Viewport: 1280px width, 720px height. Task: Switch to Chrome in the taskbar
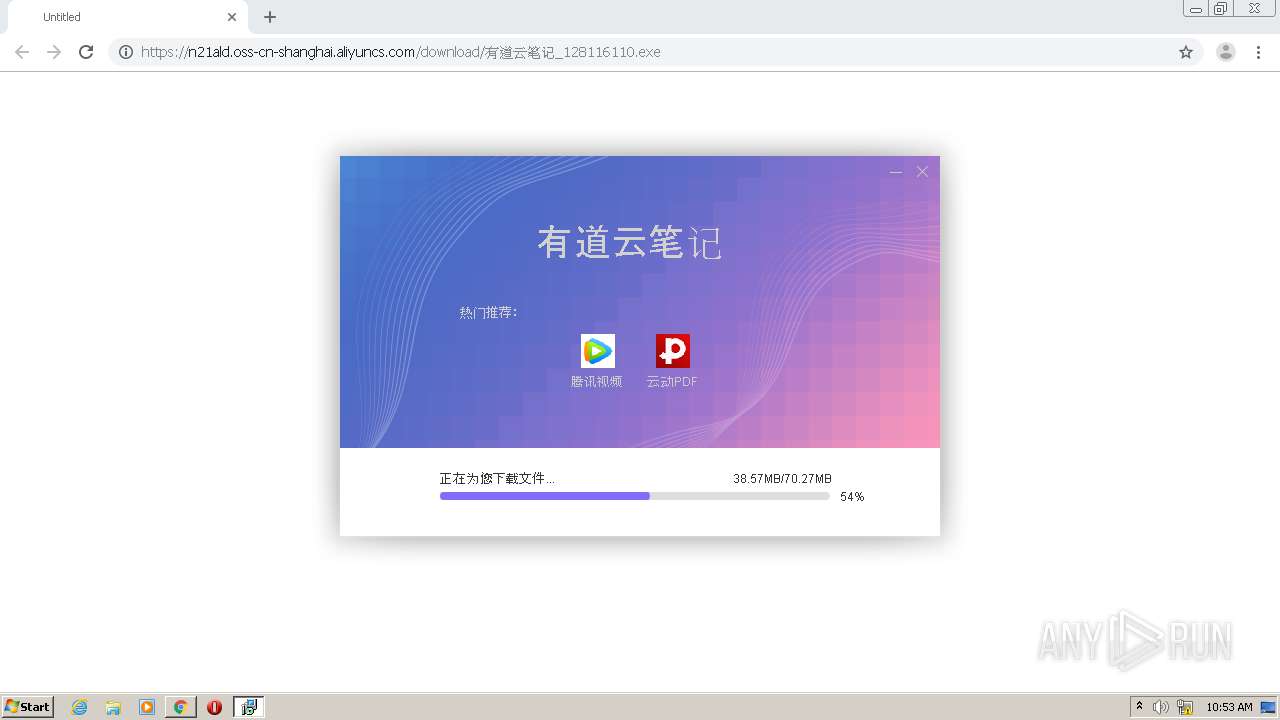[x=181, y=707]
